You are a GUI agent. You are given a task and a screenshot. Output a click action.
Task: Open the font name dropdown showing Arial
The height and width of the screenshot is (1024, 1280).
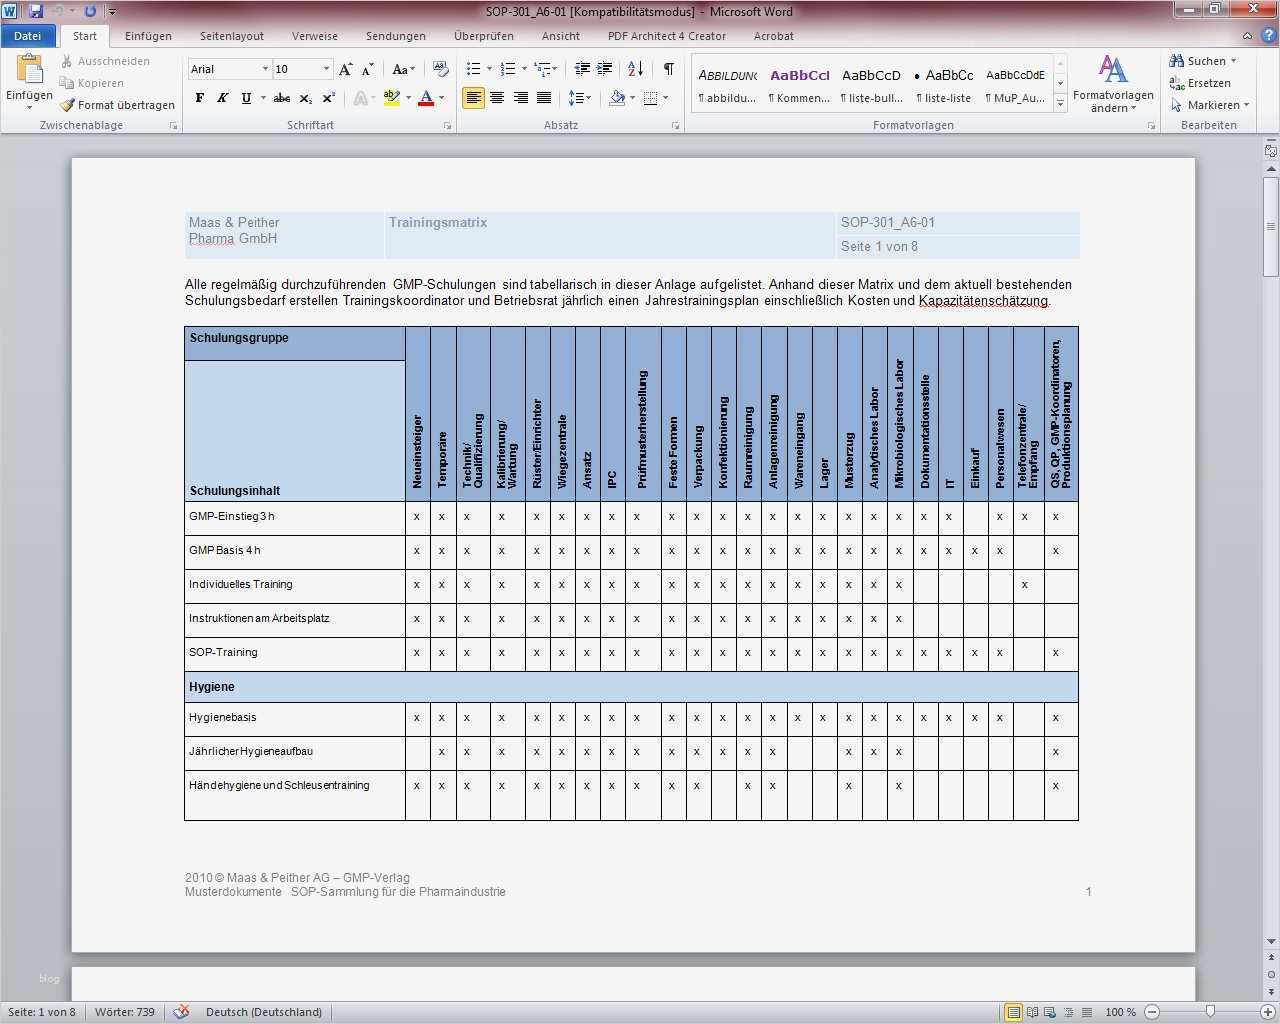(x=265, y=69)
